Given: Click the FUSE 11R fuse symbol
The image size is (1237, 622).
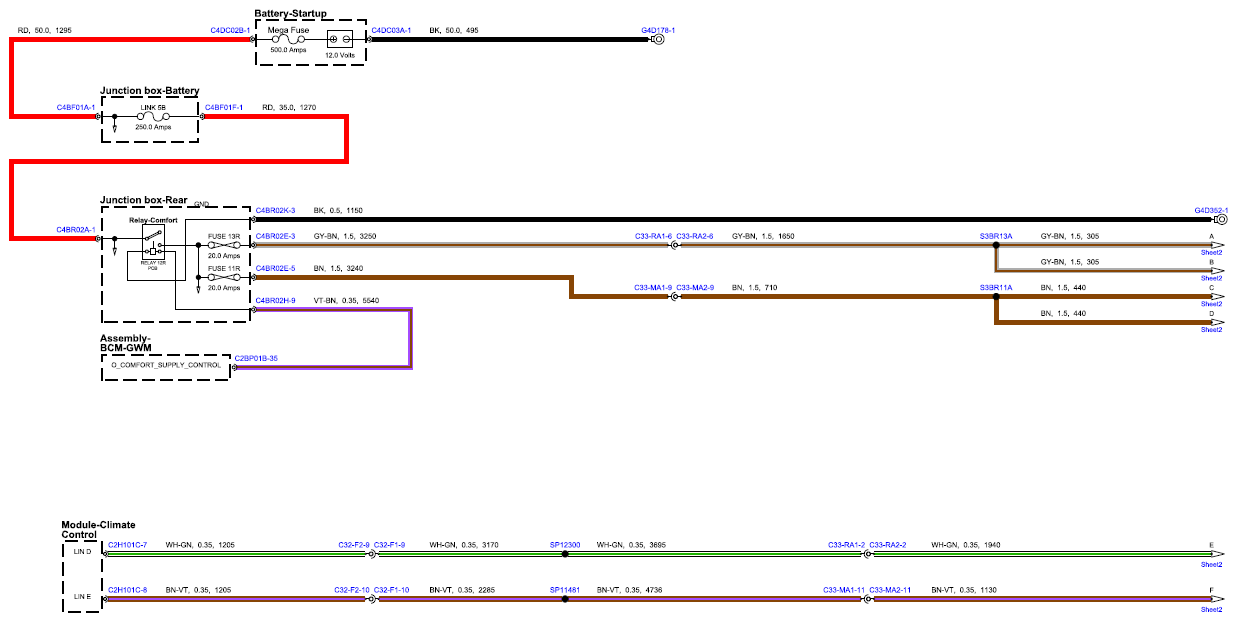Looking at the screenshot, I should pos(223,278).
